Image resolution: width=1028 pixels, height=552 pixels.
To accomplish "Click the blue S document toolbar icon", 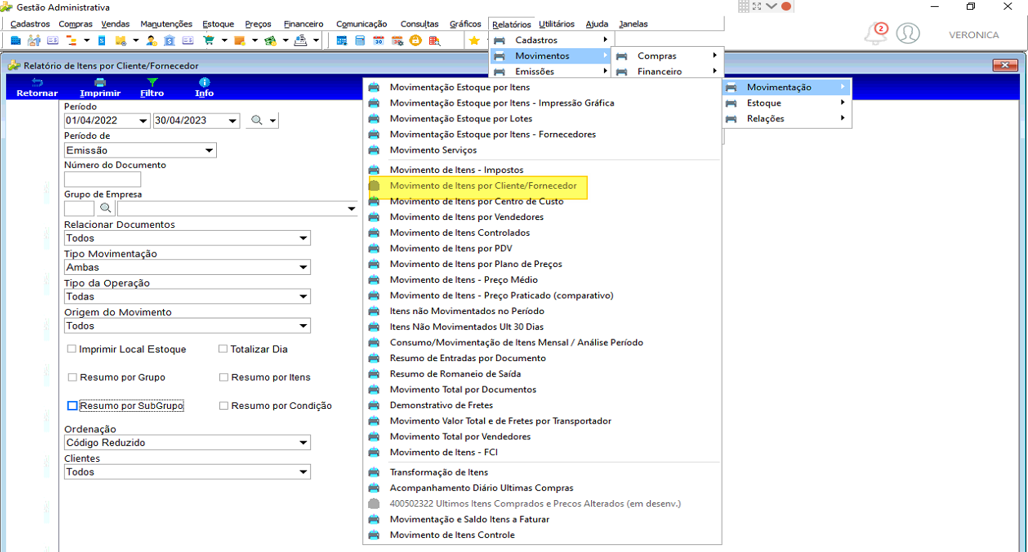I will tap(102, 41).
